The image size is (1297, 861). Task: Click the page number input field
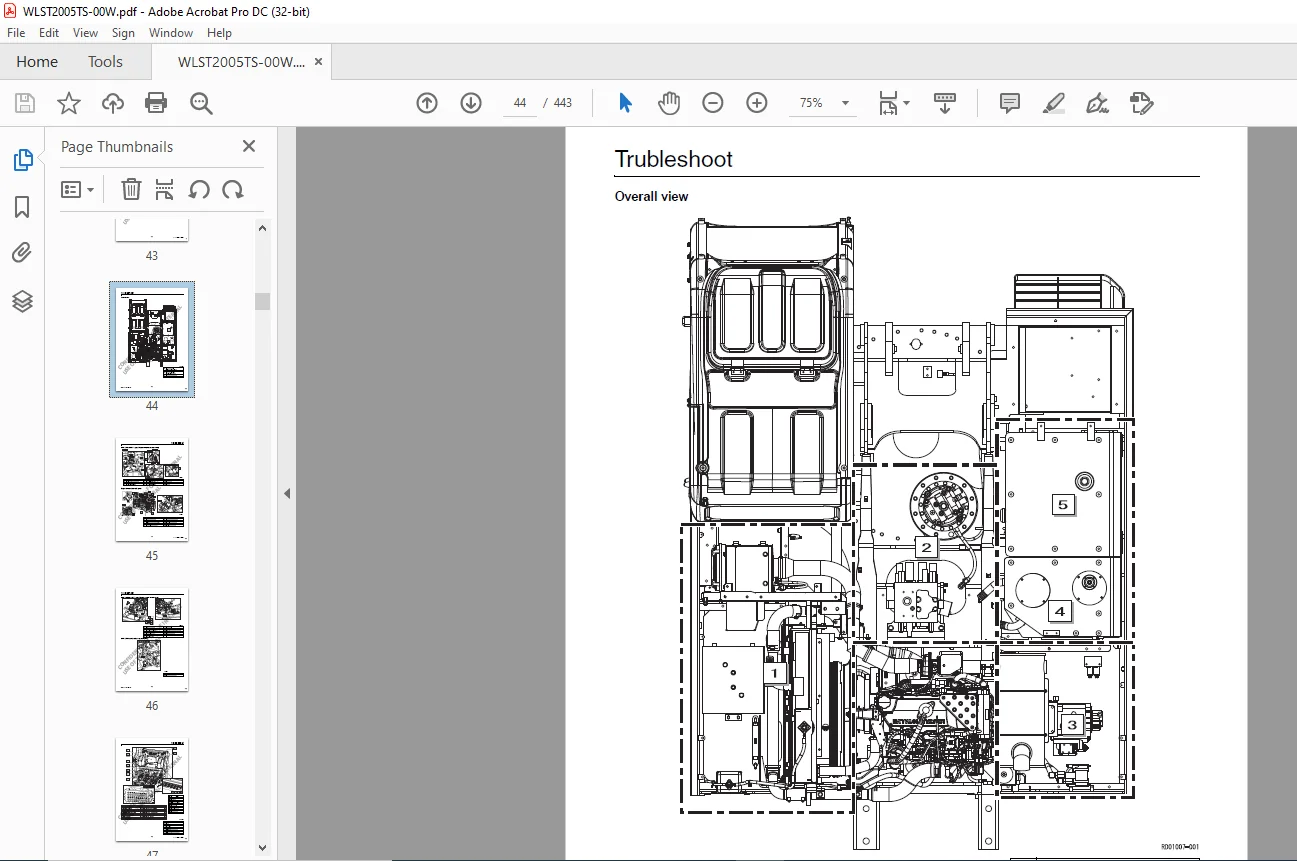520,103
